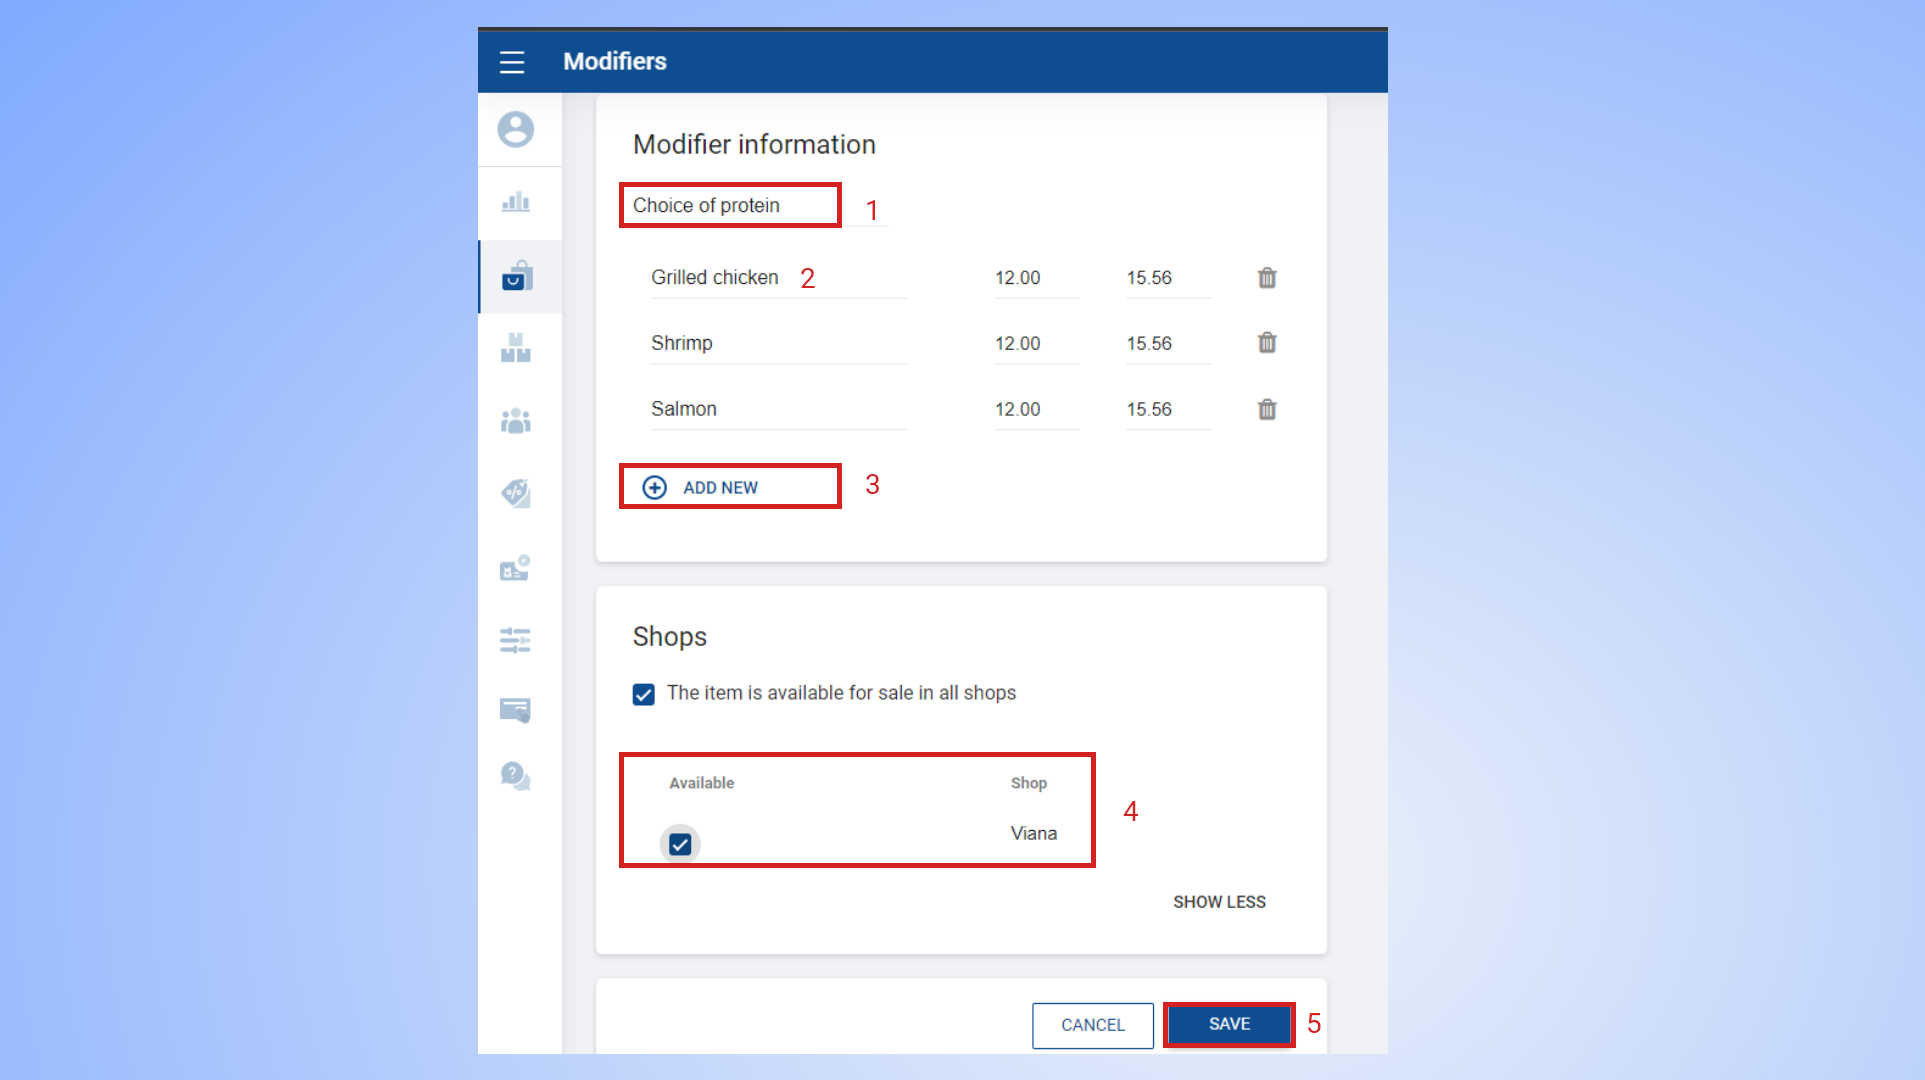The image size is (1925, 1080).
Task: Toggle the Viana shop availability checkbox
Action: [x=680, y=845]
